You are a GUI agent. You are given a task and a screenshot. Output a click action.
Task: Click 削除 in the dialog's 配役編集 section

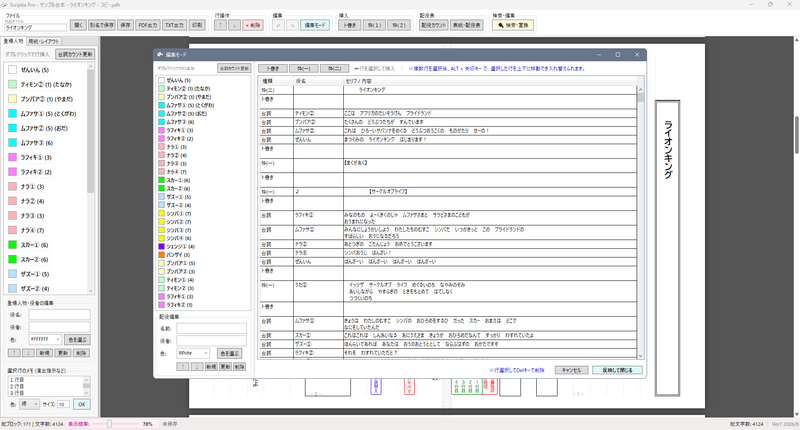(x=240, y=367)
